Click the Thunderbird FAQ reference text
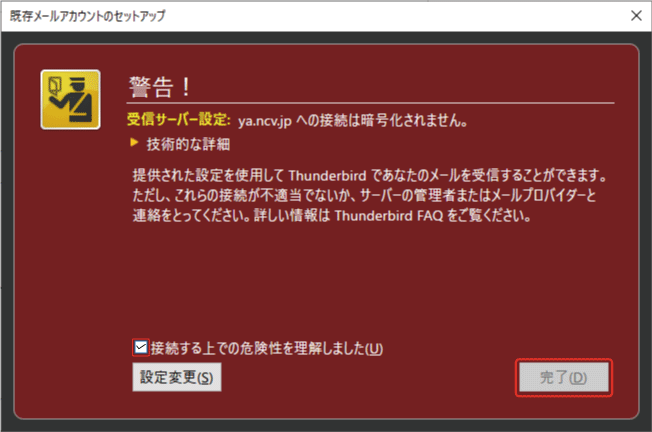The height and width of the screenshot is (432, 652). (389, 216)
